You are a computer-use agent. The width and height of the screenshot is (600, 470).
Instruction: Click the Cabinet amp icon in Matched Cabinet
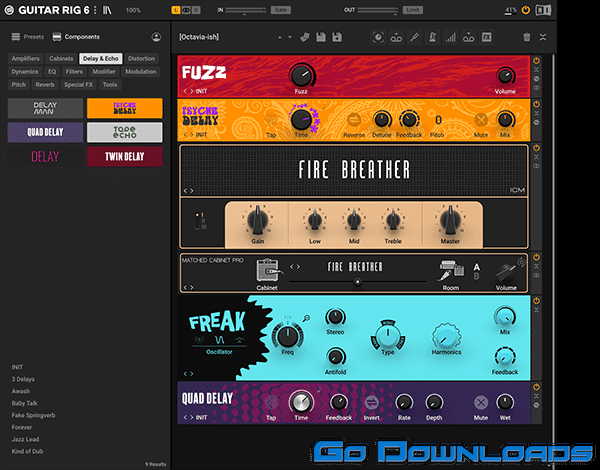point(268,269)
